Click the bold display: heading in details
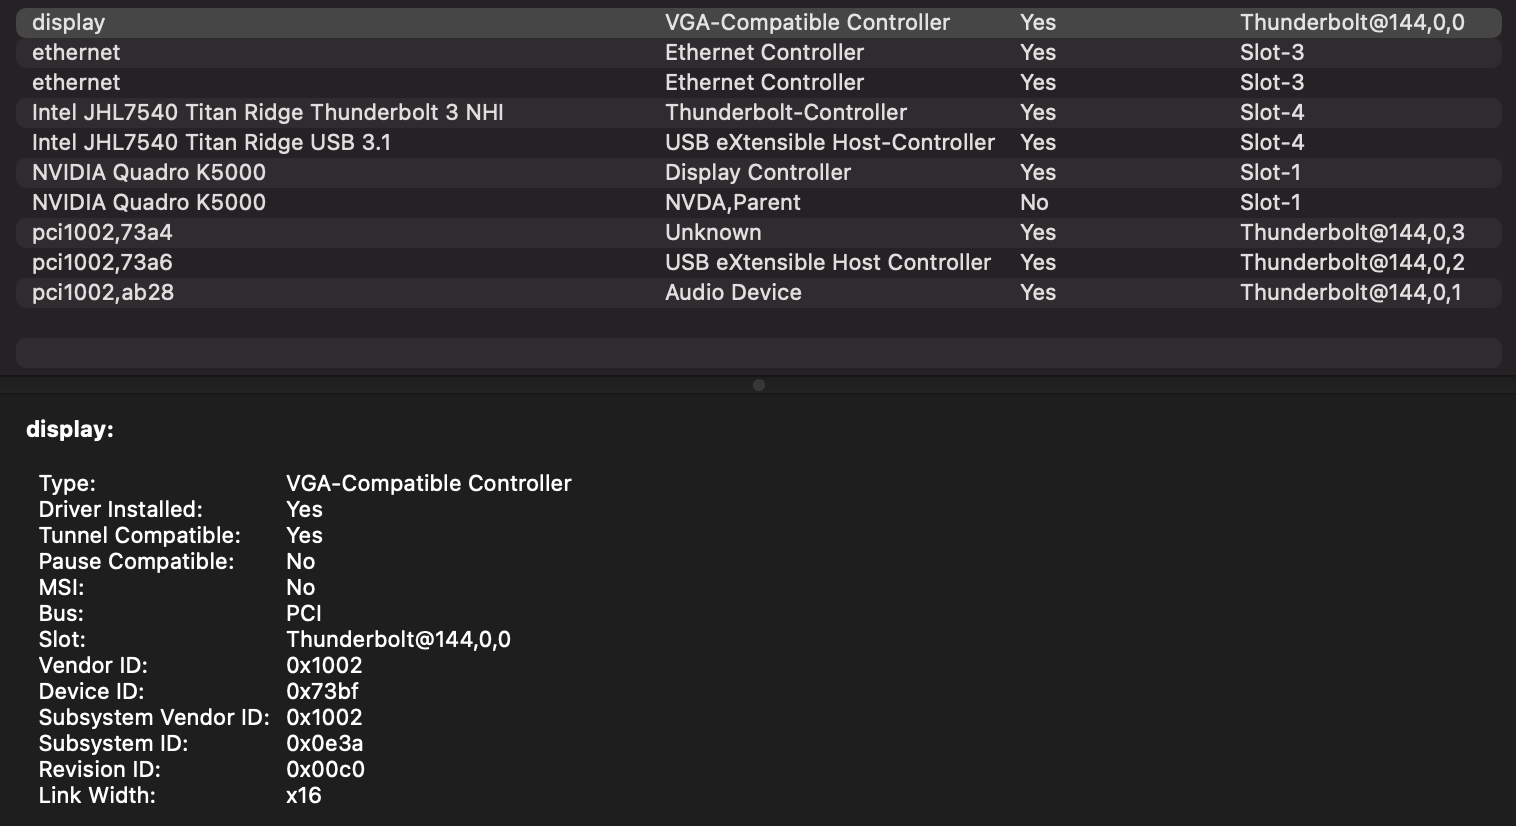1516x826 pixels. [x=70, y=429]
